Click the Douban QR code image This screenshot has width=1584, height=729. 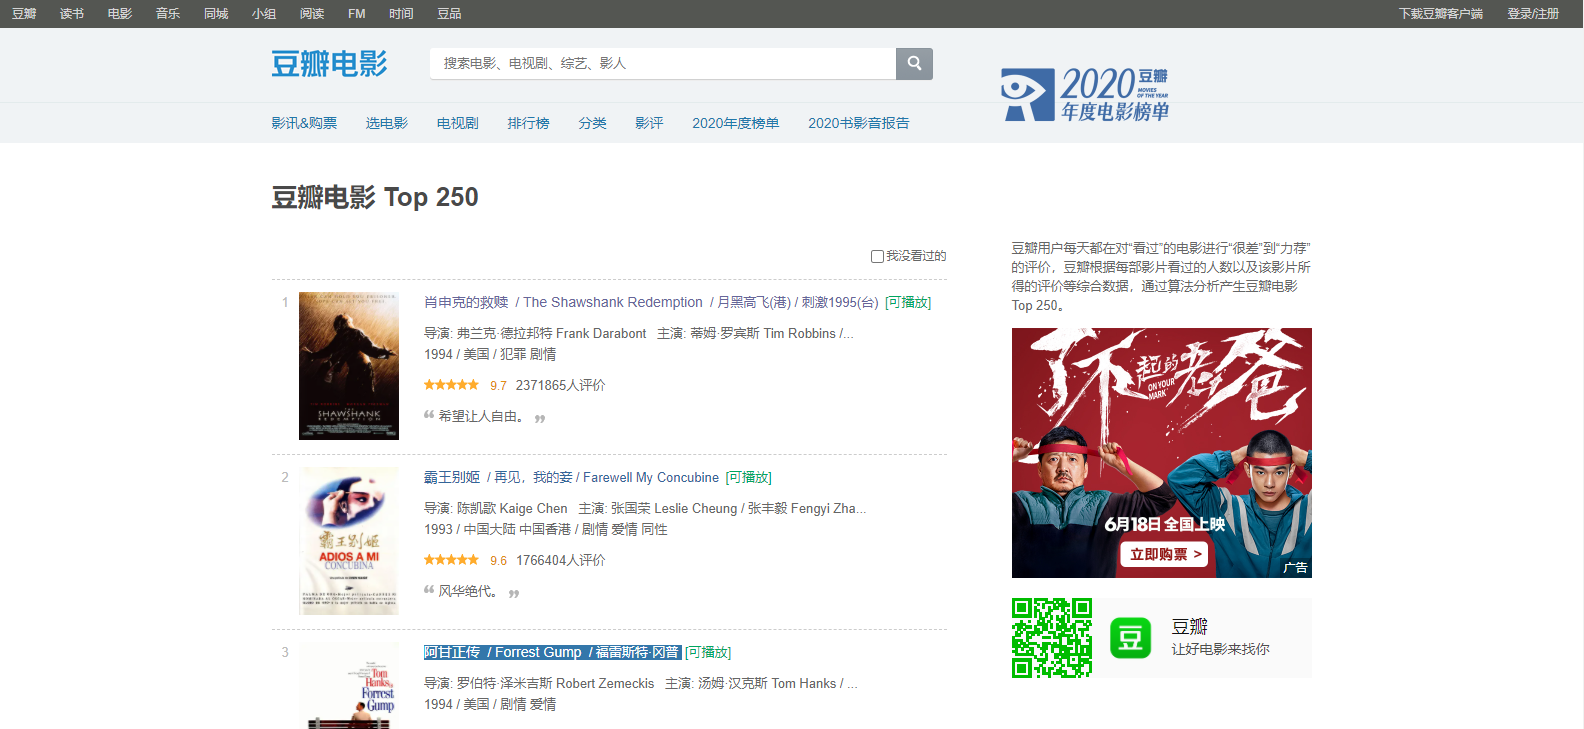click(x=1052, y=638)
